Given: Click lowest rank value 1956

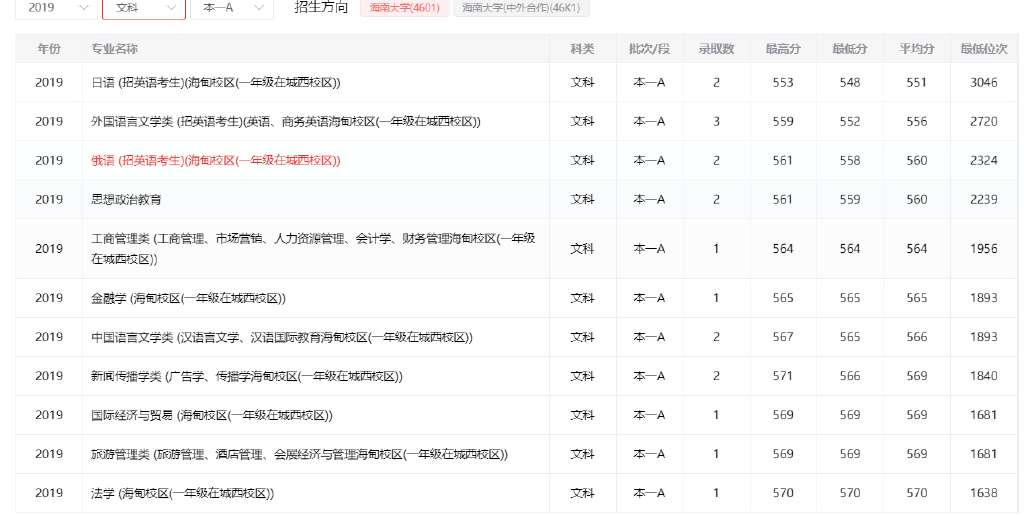Looking at the screenshot, I should tap(984, 249).
